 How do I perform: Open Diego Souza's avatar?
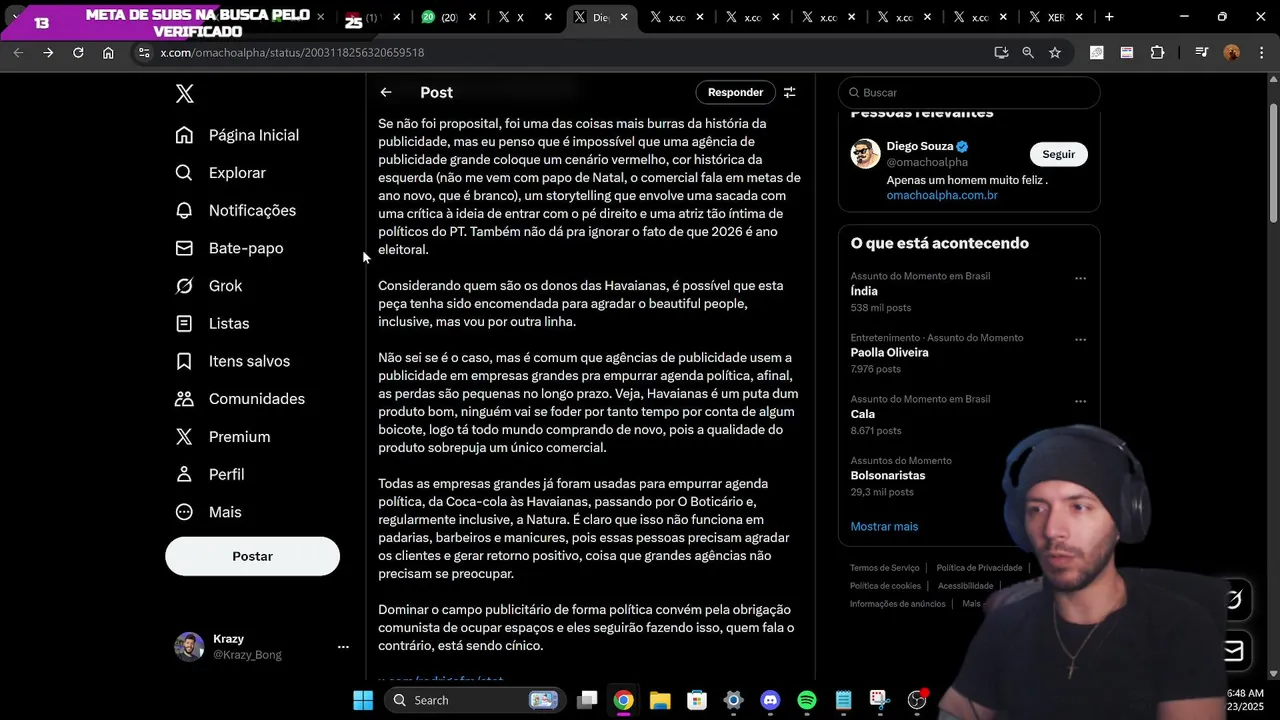click(865, 154)
